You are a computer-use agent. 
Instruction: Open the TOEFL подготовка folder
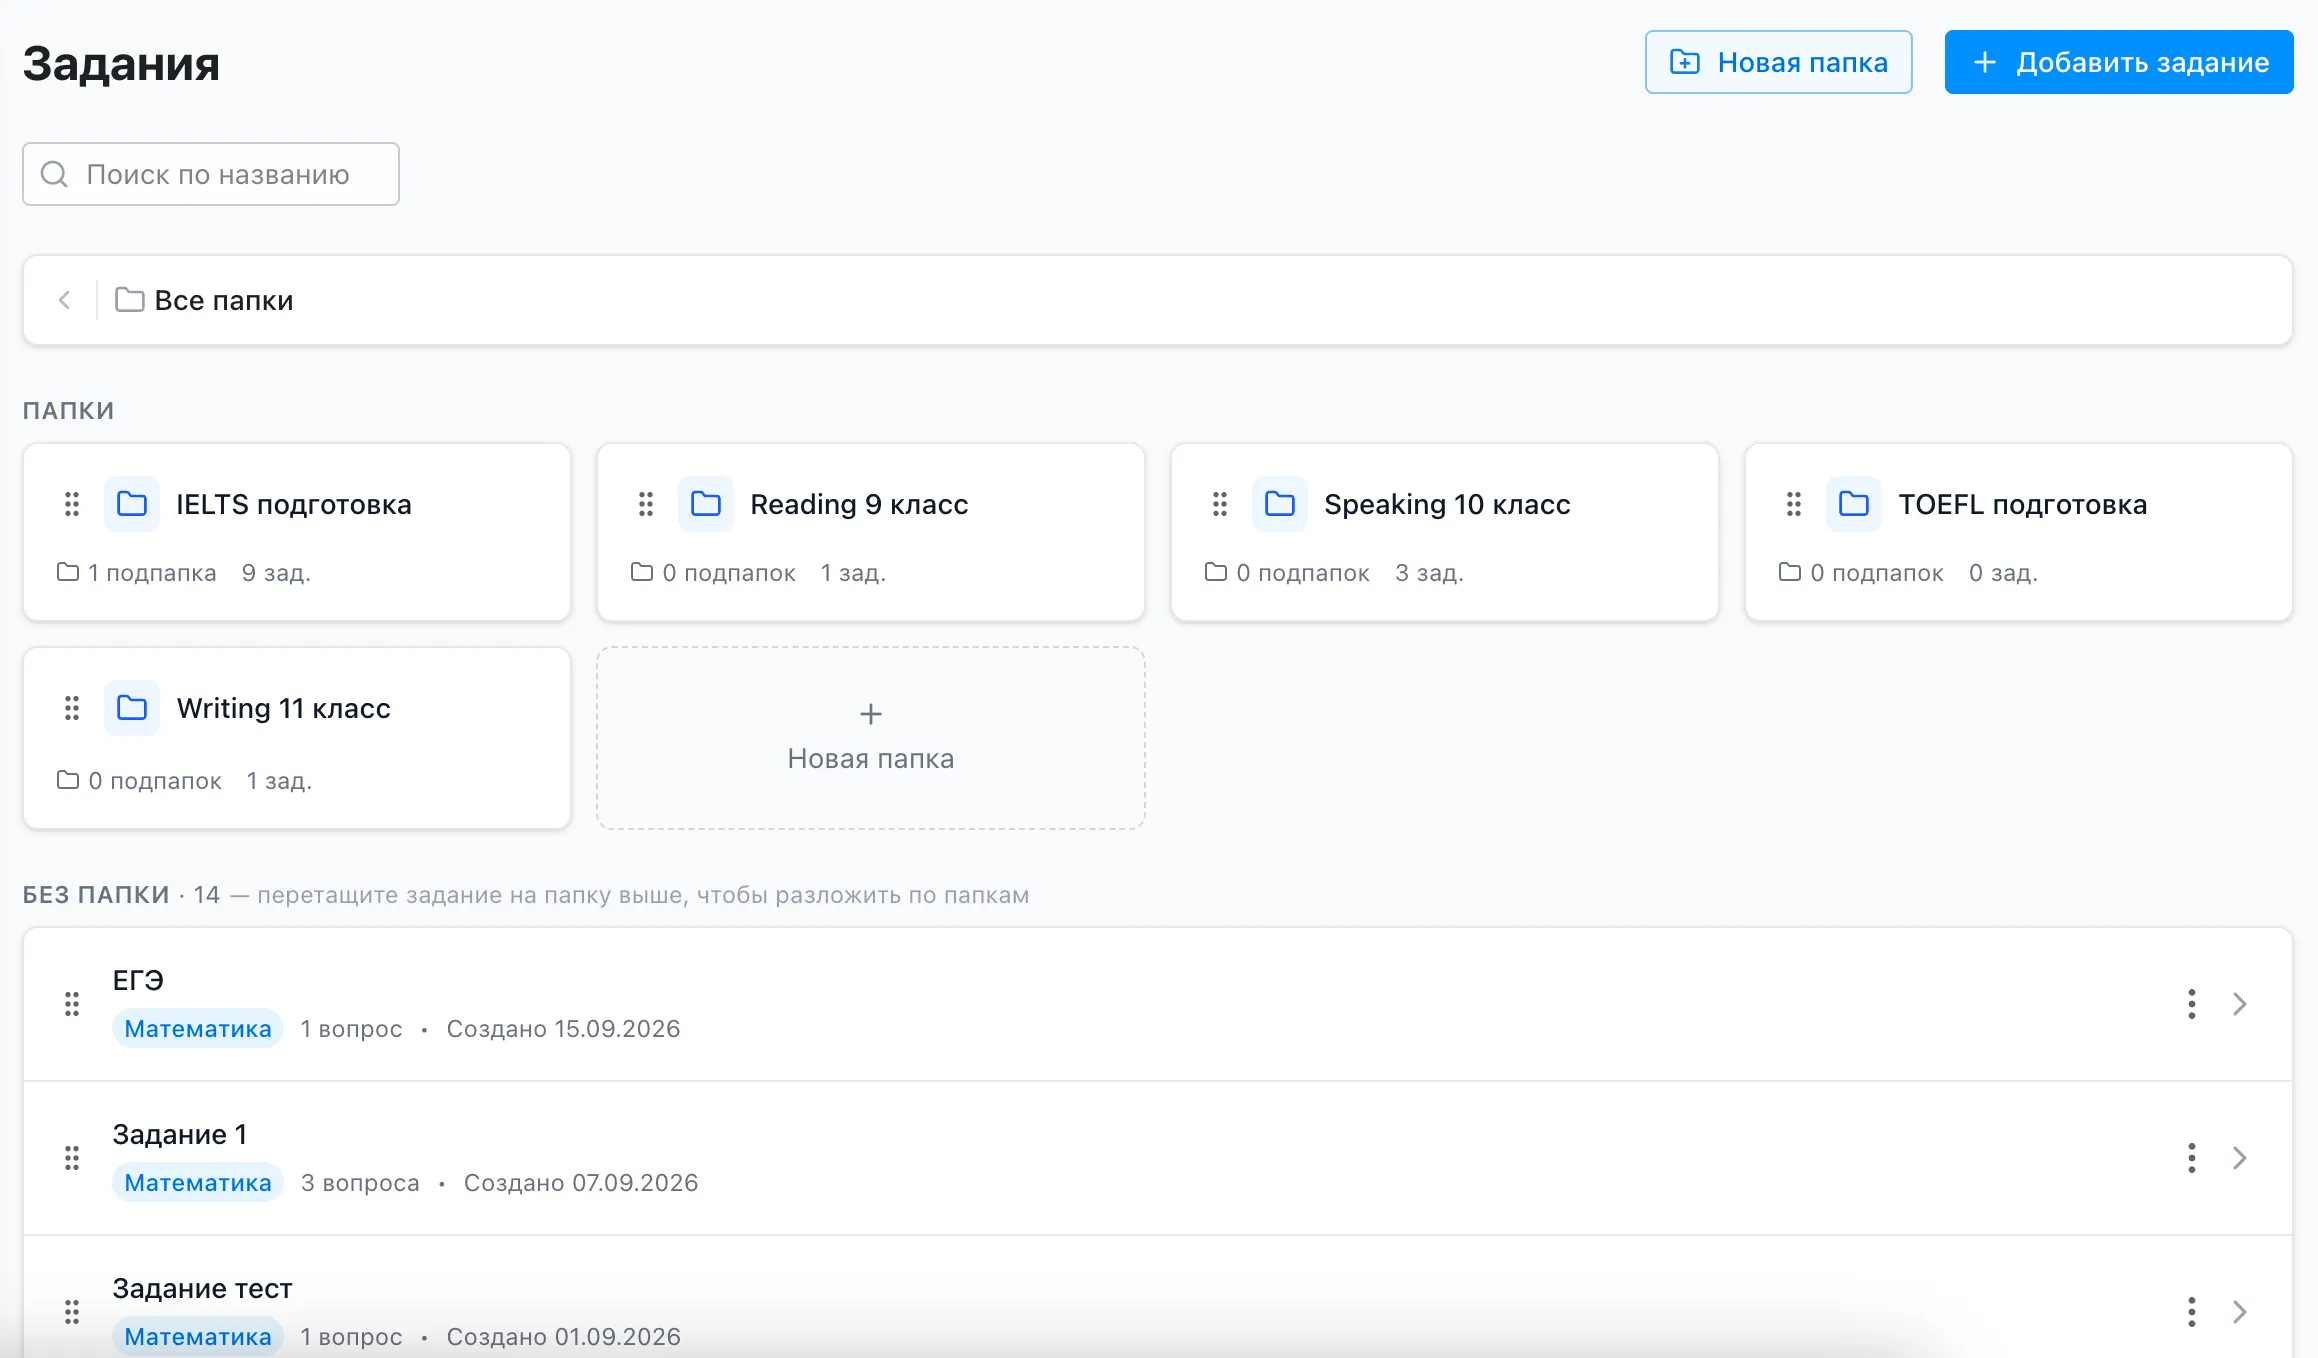pos(2019,532)
